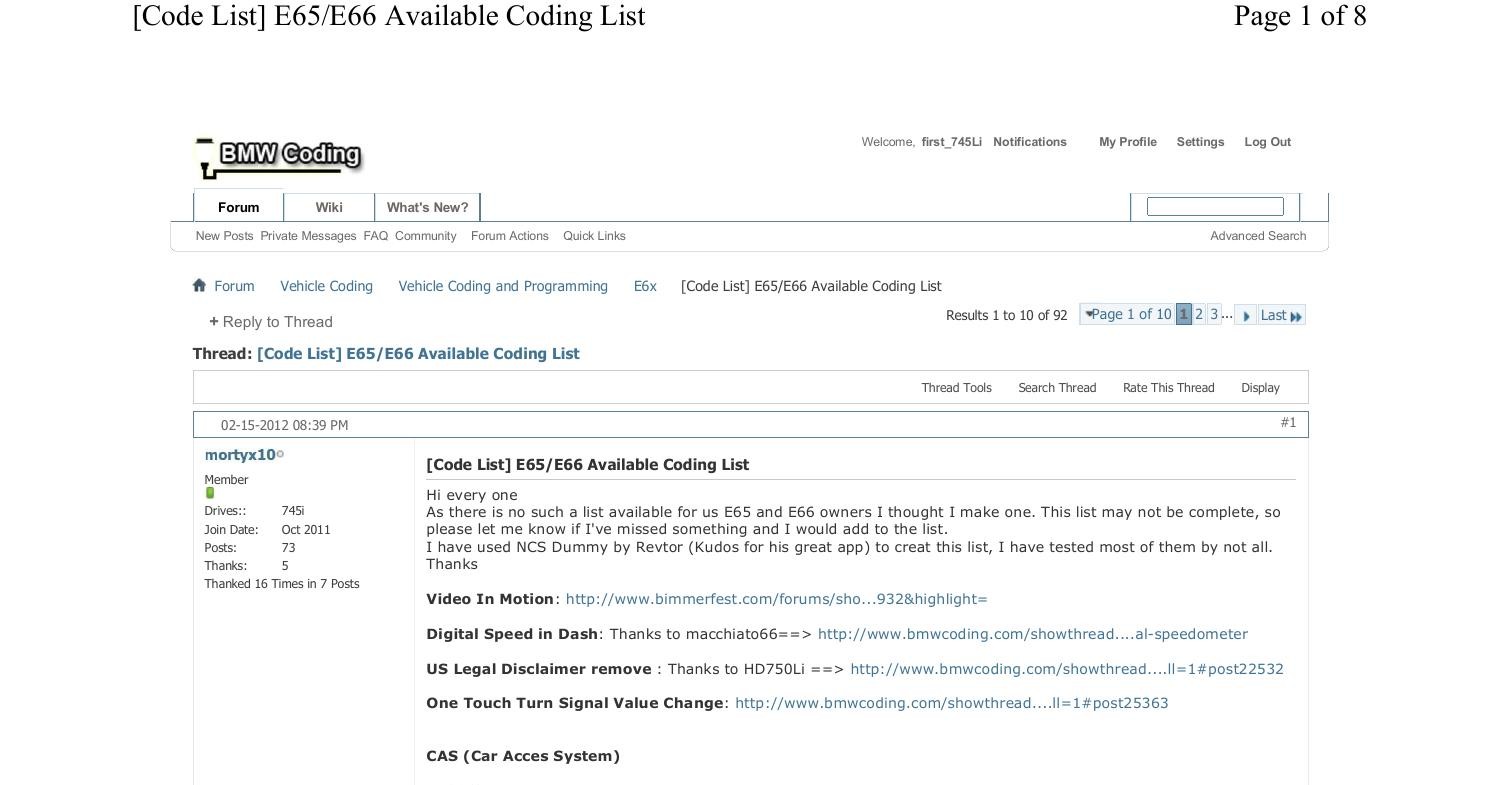This screenshot has width=1500, height=785.
Task: Open Thread Tools dropdown
Action: (956, 387)
